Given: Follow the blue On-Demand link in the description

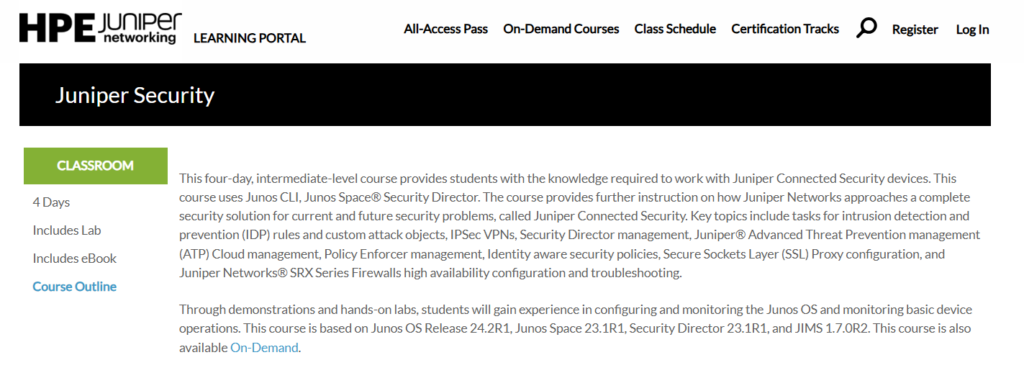Looking at the screenshot, I should pyautogui.click(x=264, y=348).
